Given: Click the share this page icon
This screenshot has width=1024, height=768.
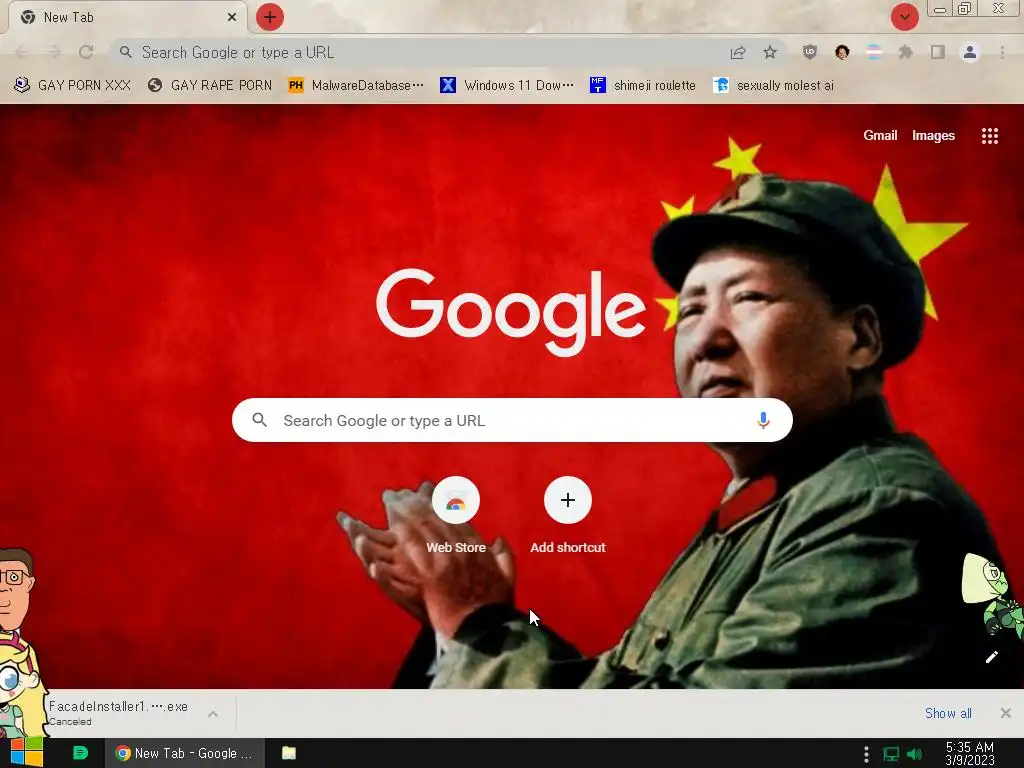Looking at the screenshot, I should tap(738, 52).
